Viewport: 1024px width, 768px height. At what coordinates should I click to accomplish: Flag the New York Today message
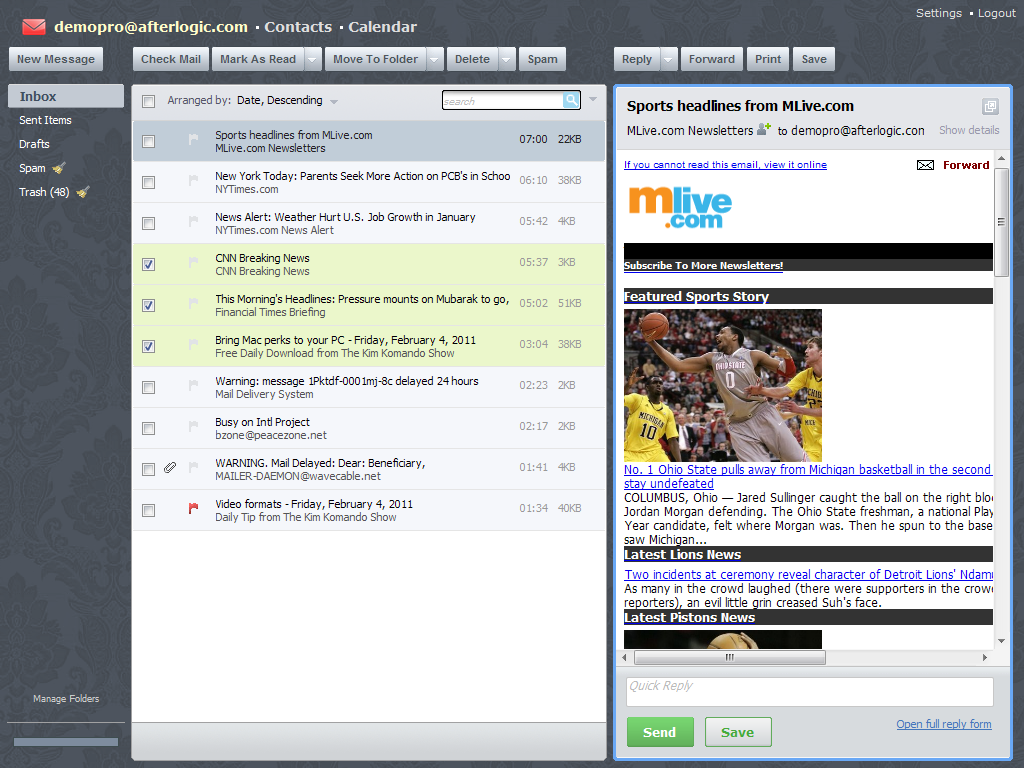194,181
